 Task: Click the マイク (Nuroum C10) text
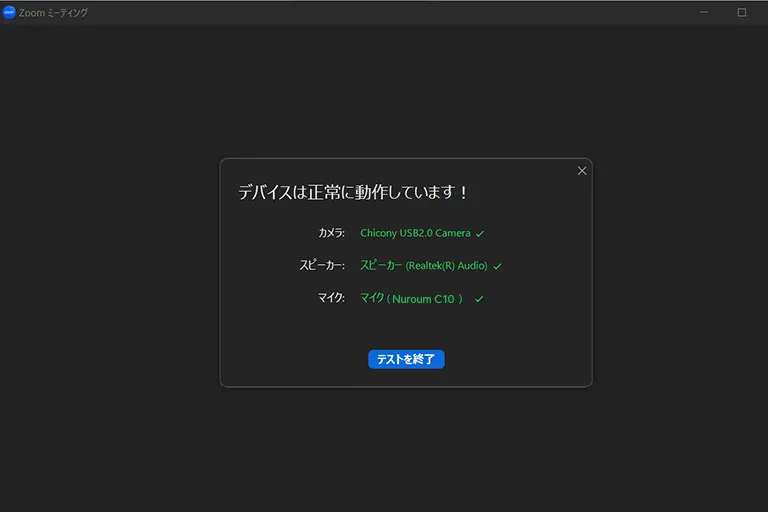(x=411, y=298)
